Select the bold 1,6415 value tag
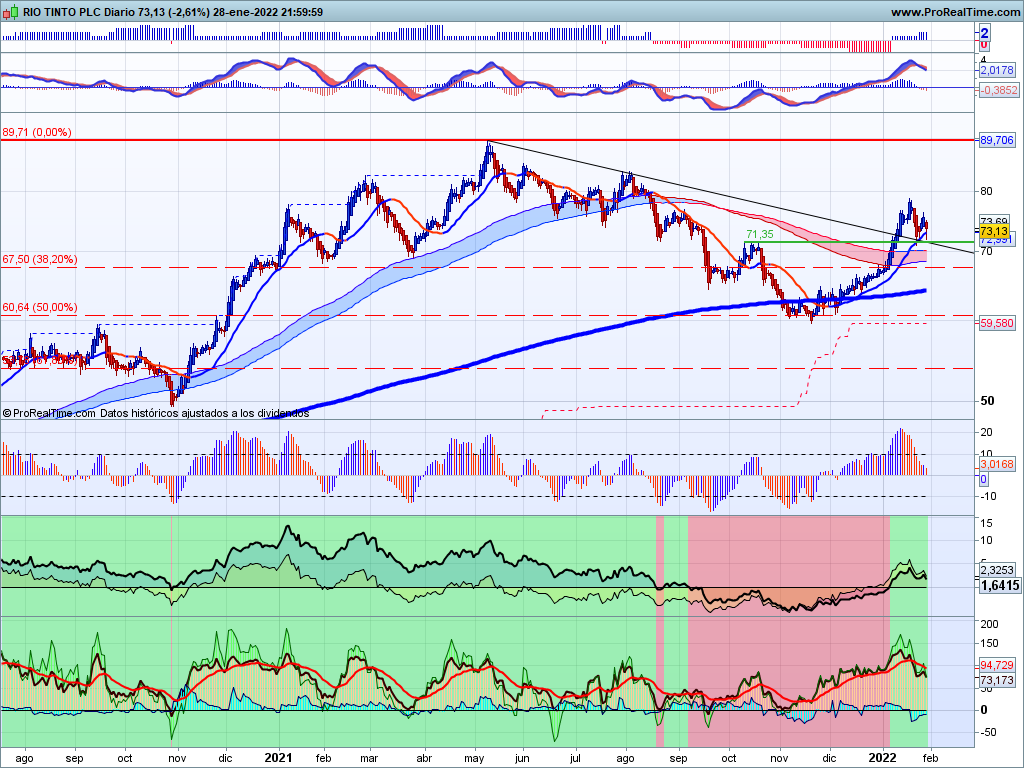This screenshot has height=768, width=1024. pos(1000,585)
